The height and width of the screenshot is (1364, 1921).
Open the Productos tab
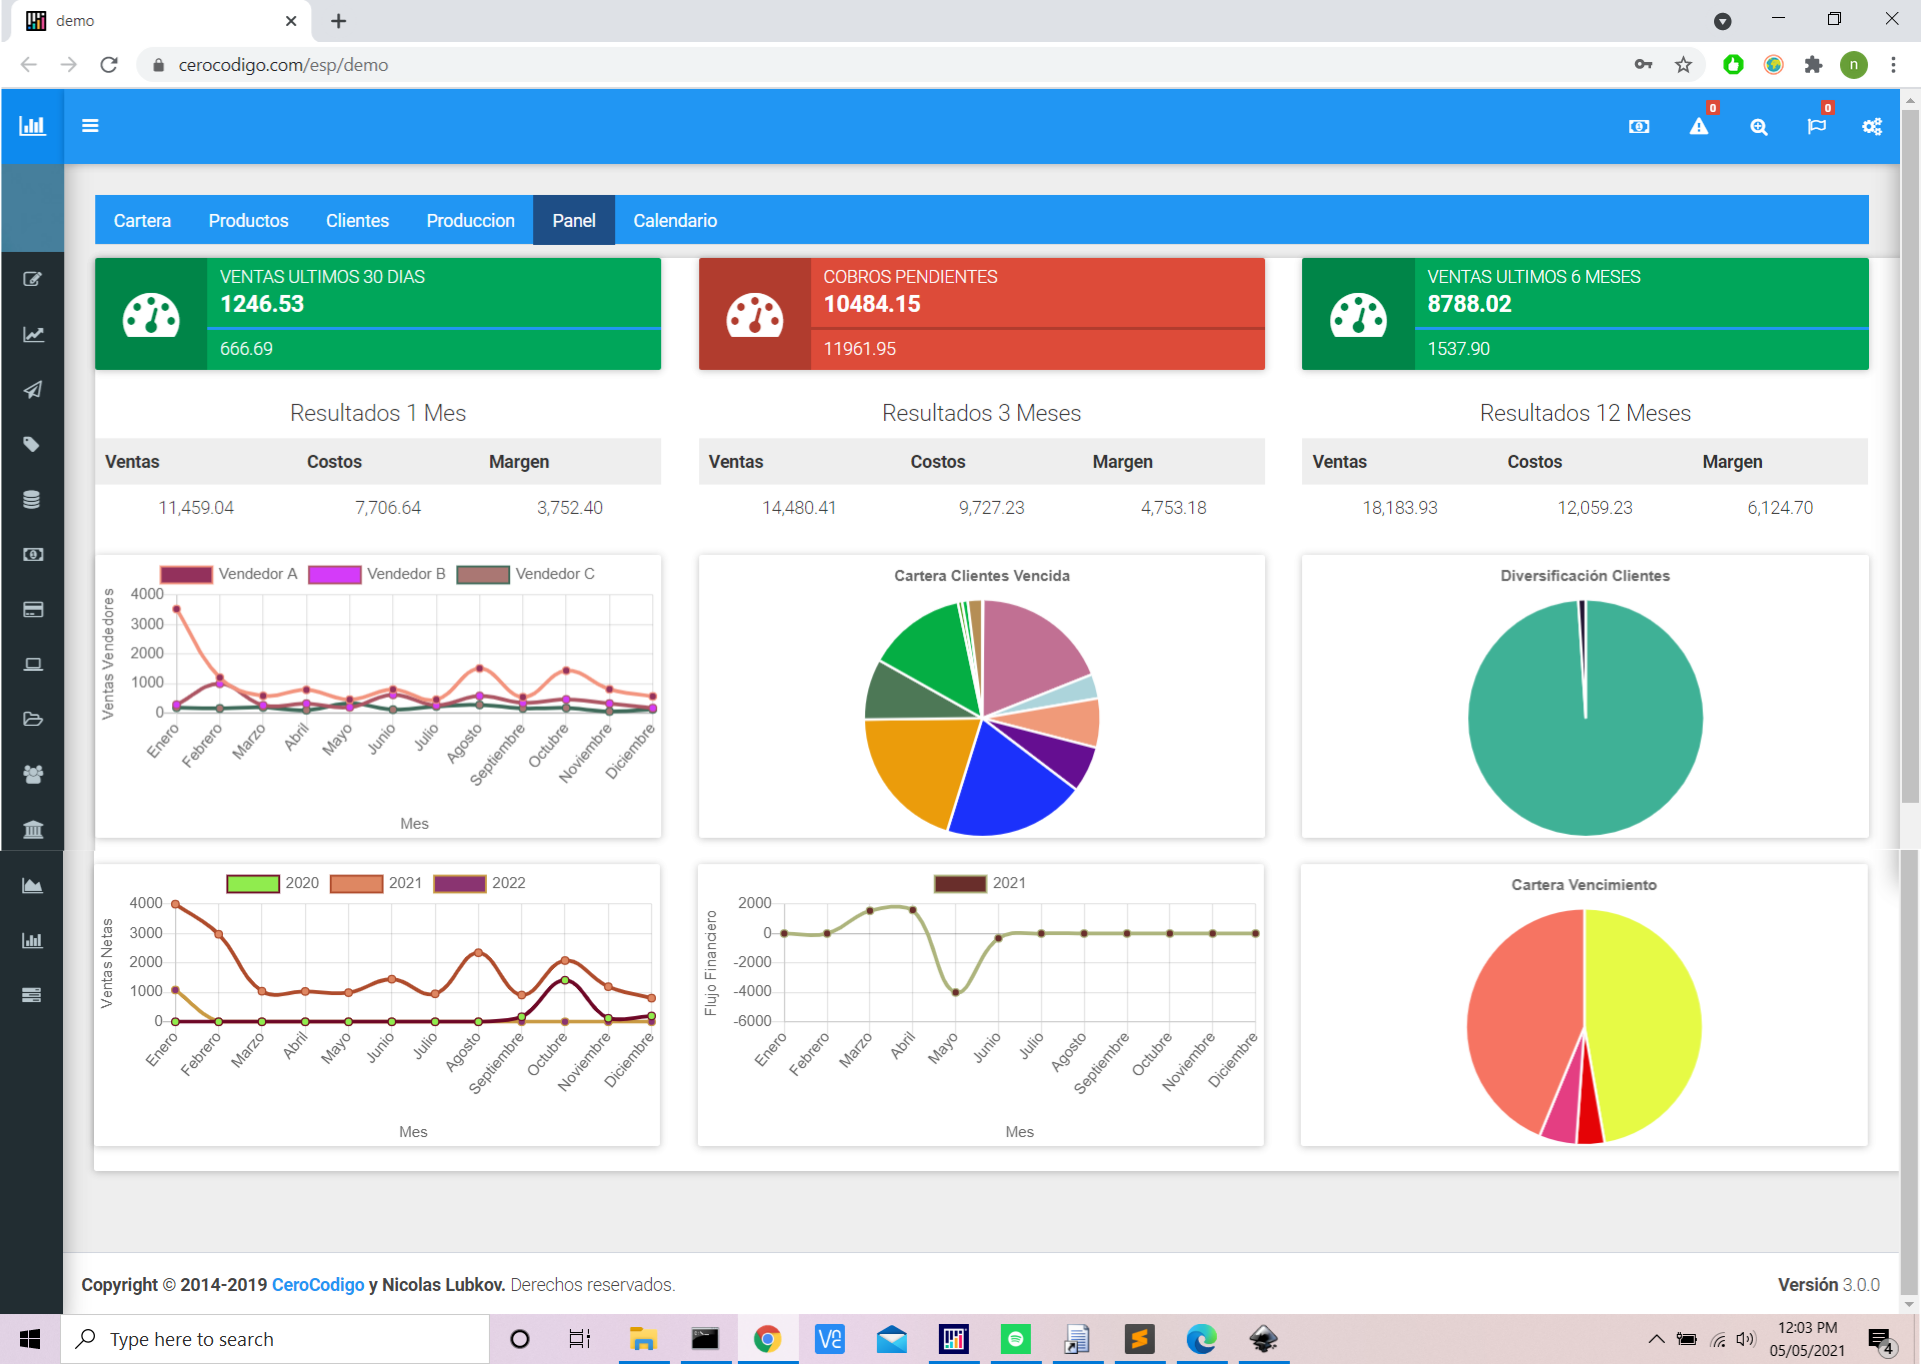coord(248,220)
